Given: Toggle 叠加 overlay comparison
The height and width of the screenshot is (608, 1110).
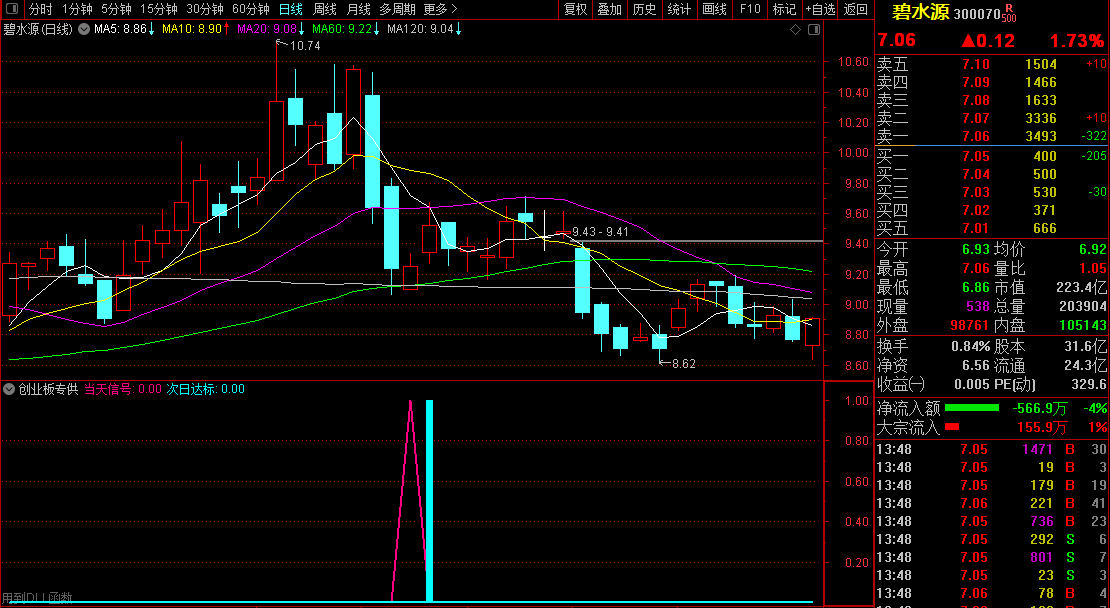Looking at the screenshot, I should click(x=609, y=10).
